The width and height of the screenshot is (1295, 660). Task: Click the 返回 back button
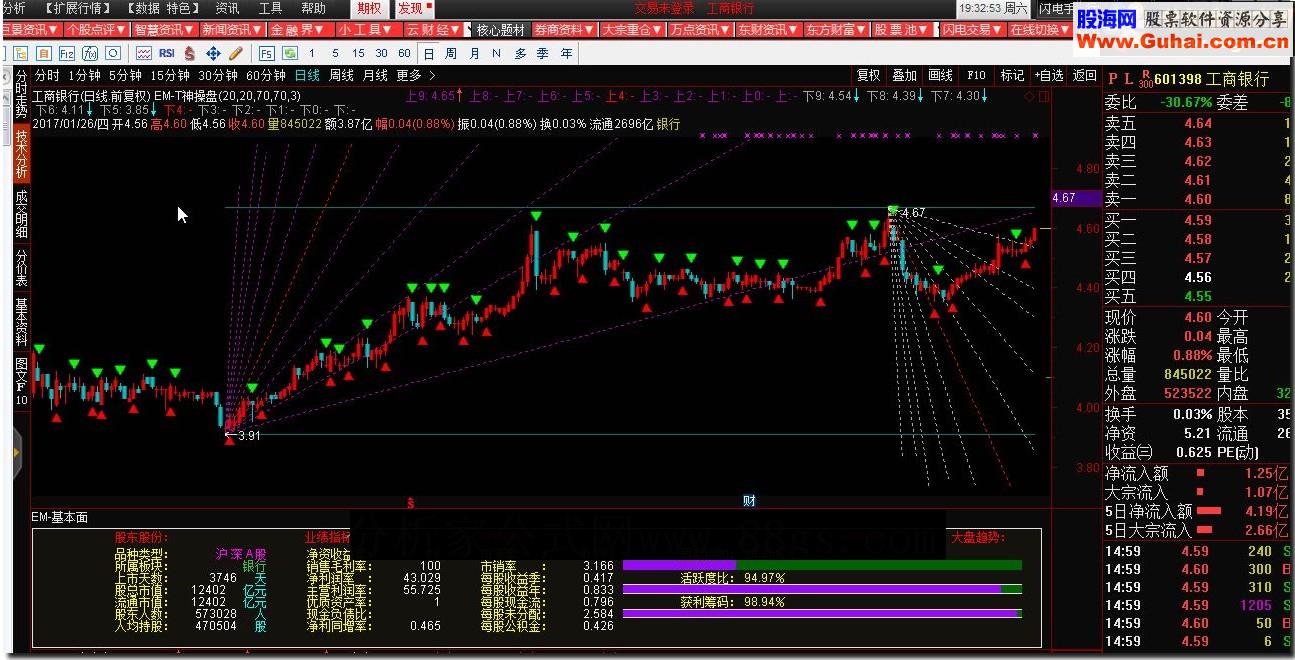pyautogui.click(x=1084, y=76)
